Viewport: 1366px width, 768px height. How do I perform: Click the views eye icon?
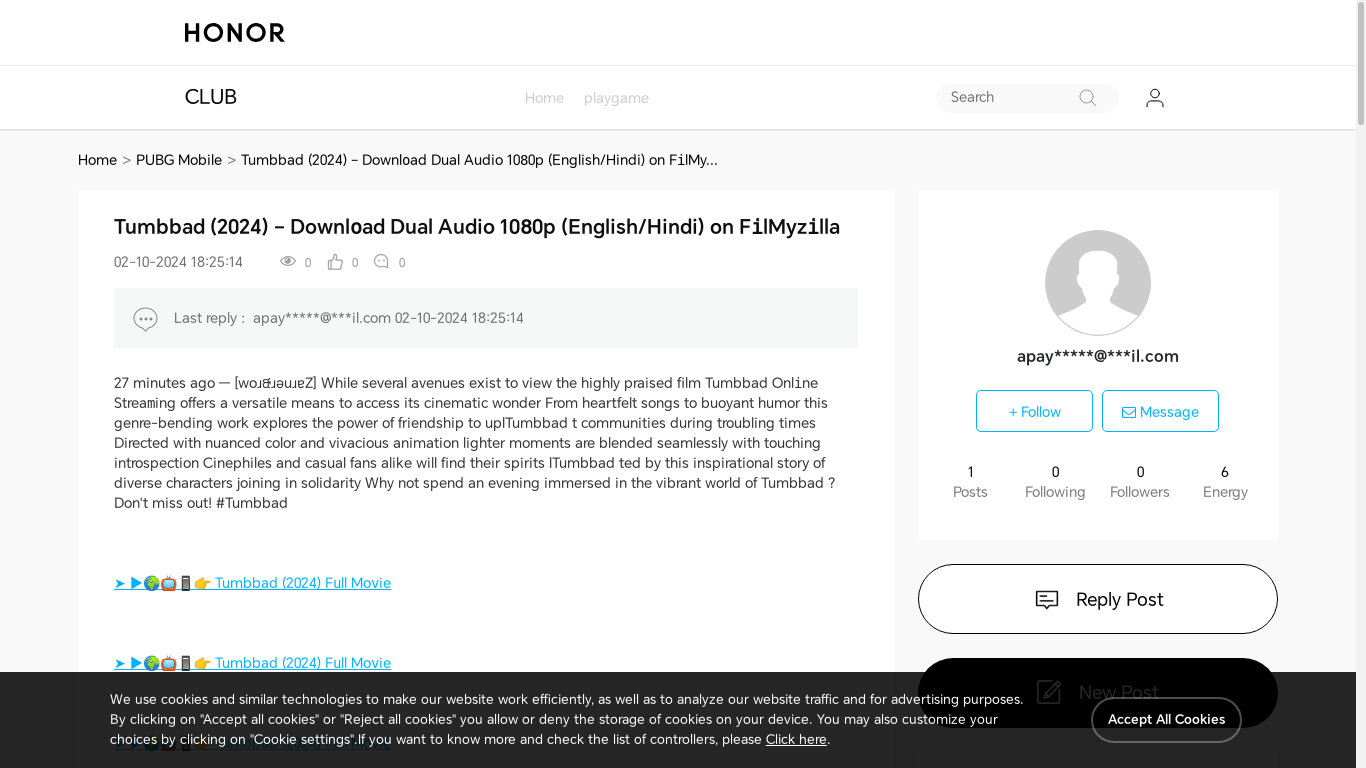pyautogui.click(x=288, y=261)
